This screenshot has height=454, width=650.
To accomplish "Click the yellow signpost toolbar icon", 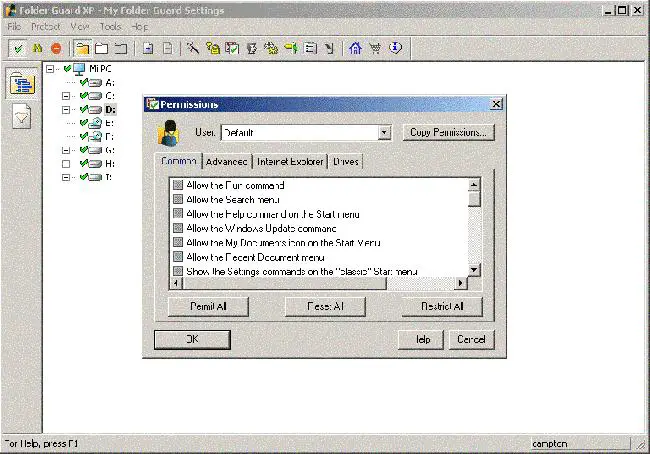I will click(x=291, y=49).
